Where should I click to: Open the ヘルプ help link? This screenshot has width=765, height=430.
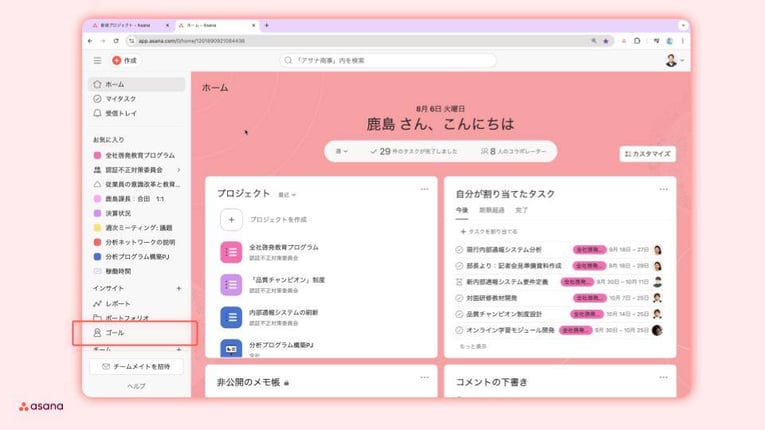(x=136, y=386)
